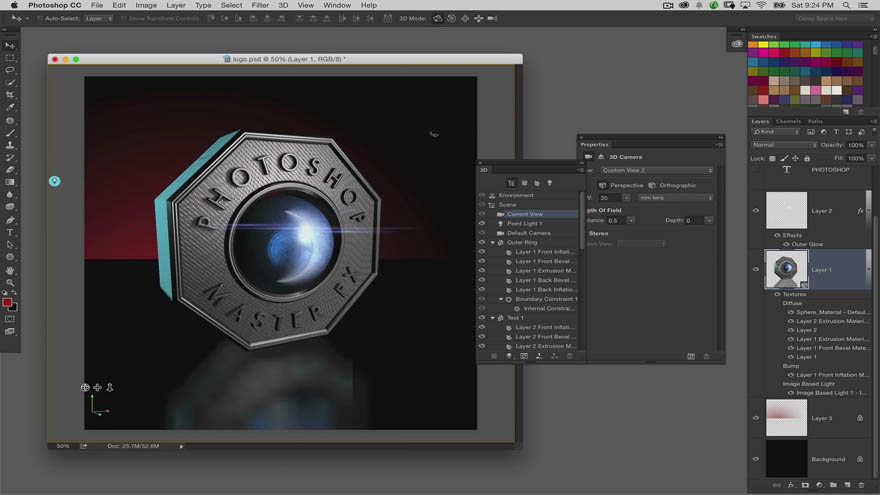
Task: Toggle visibility of Point Light 1
Action: [482, 223]
